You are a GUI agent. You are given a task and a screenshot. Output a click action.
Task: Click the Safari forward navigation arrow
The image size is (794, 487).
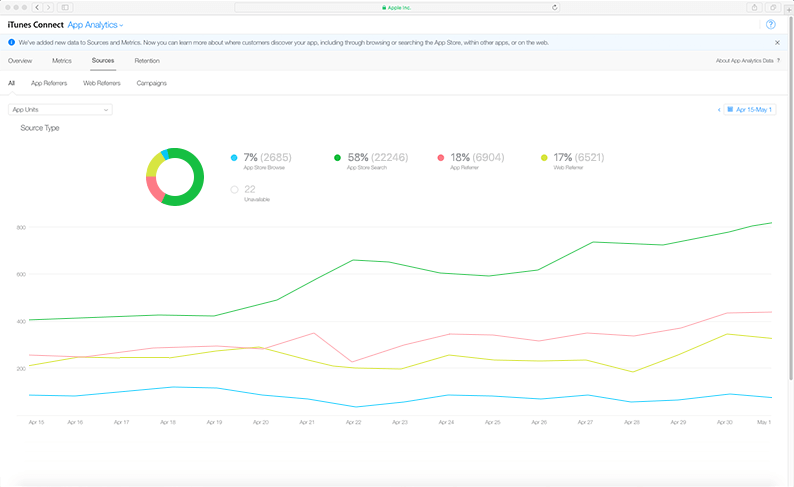[x=49, y=7]
